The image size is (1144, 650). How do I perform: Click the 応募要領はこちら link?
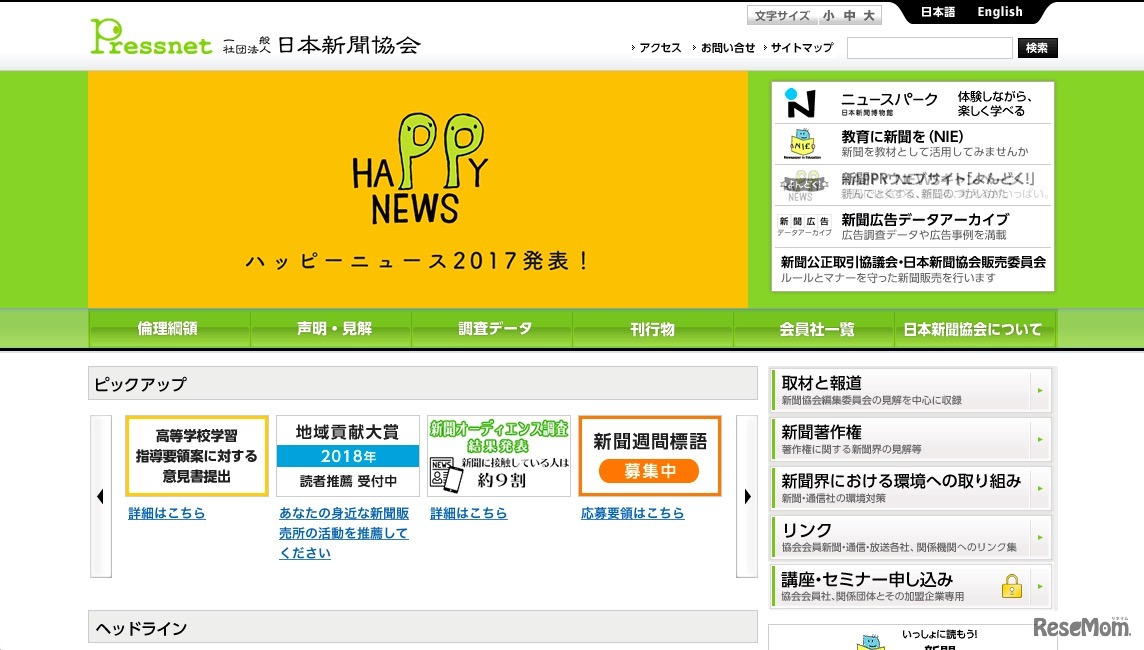point(633,513)
